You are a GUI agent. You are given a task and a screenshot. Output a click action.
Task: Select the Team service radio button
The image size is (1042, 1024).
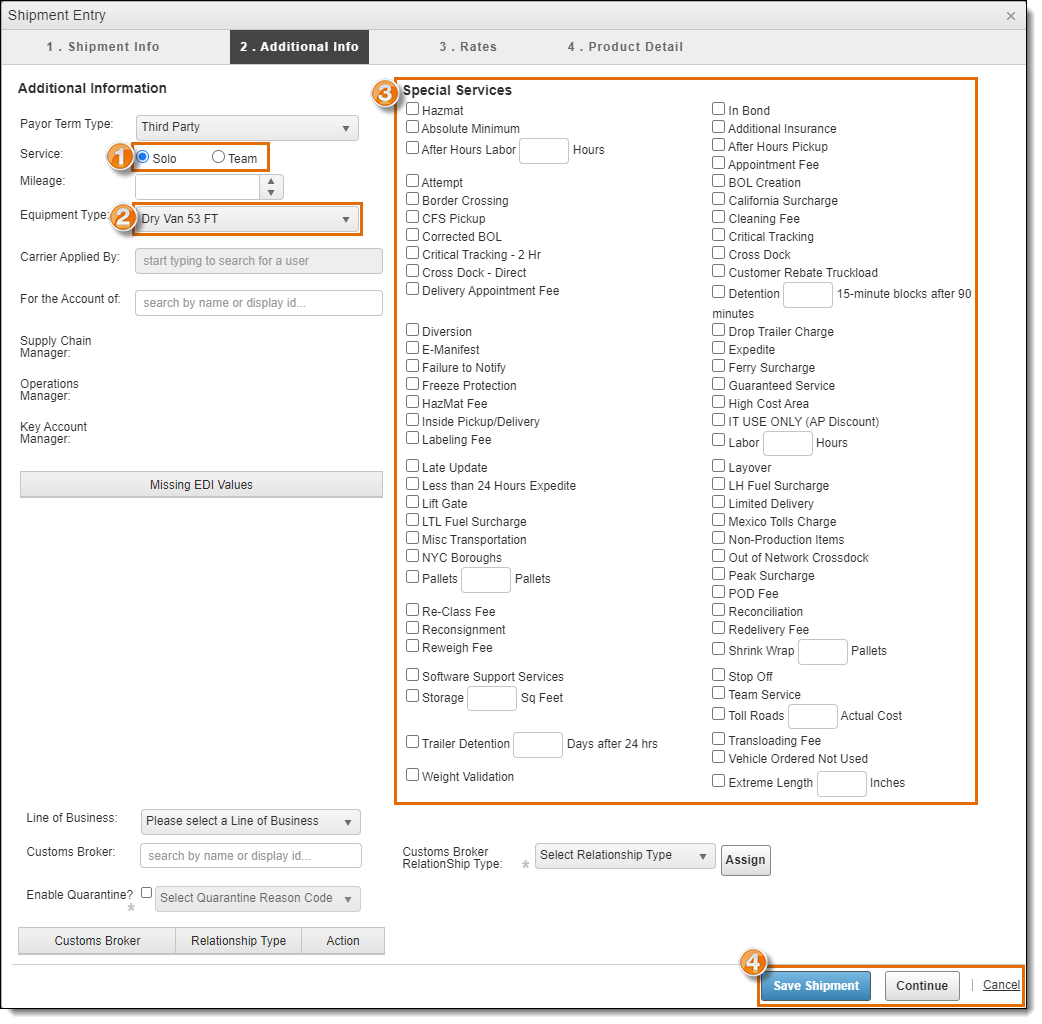click(x=218, y=157)
